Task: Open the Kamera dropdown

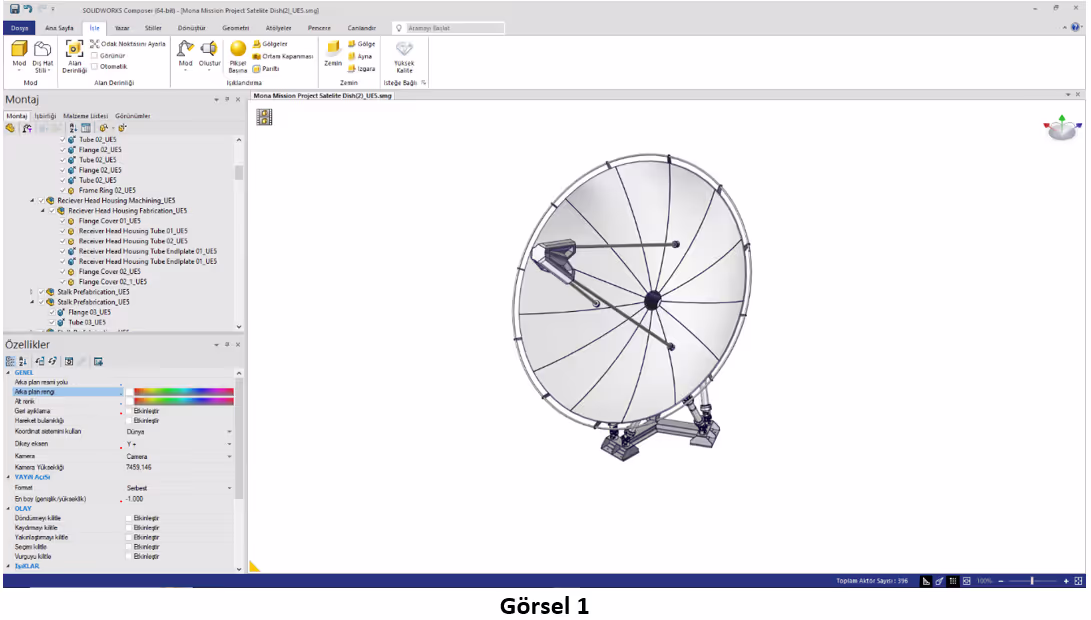Action: click(230, 456)
